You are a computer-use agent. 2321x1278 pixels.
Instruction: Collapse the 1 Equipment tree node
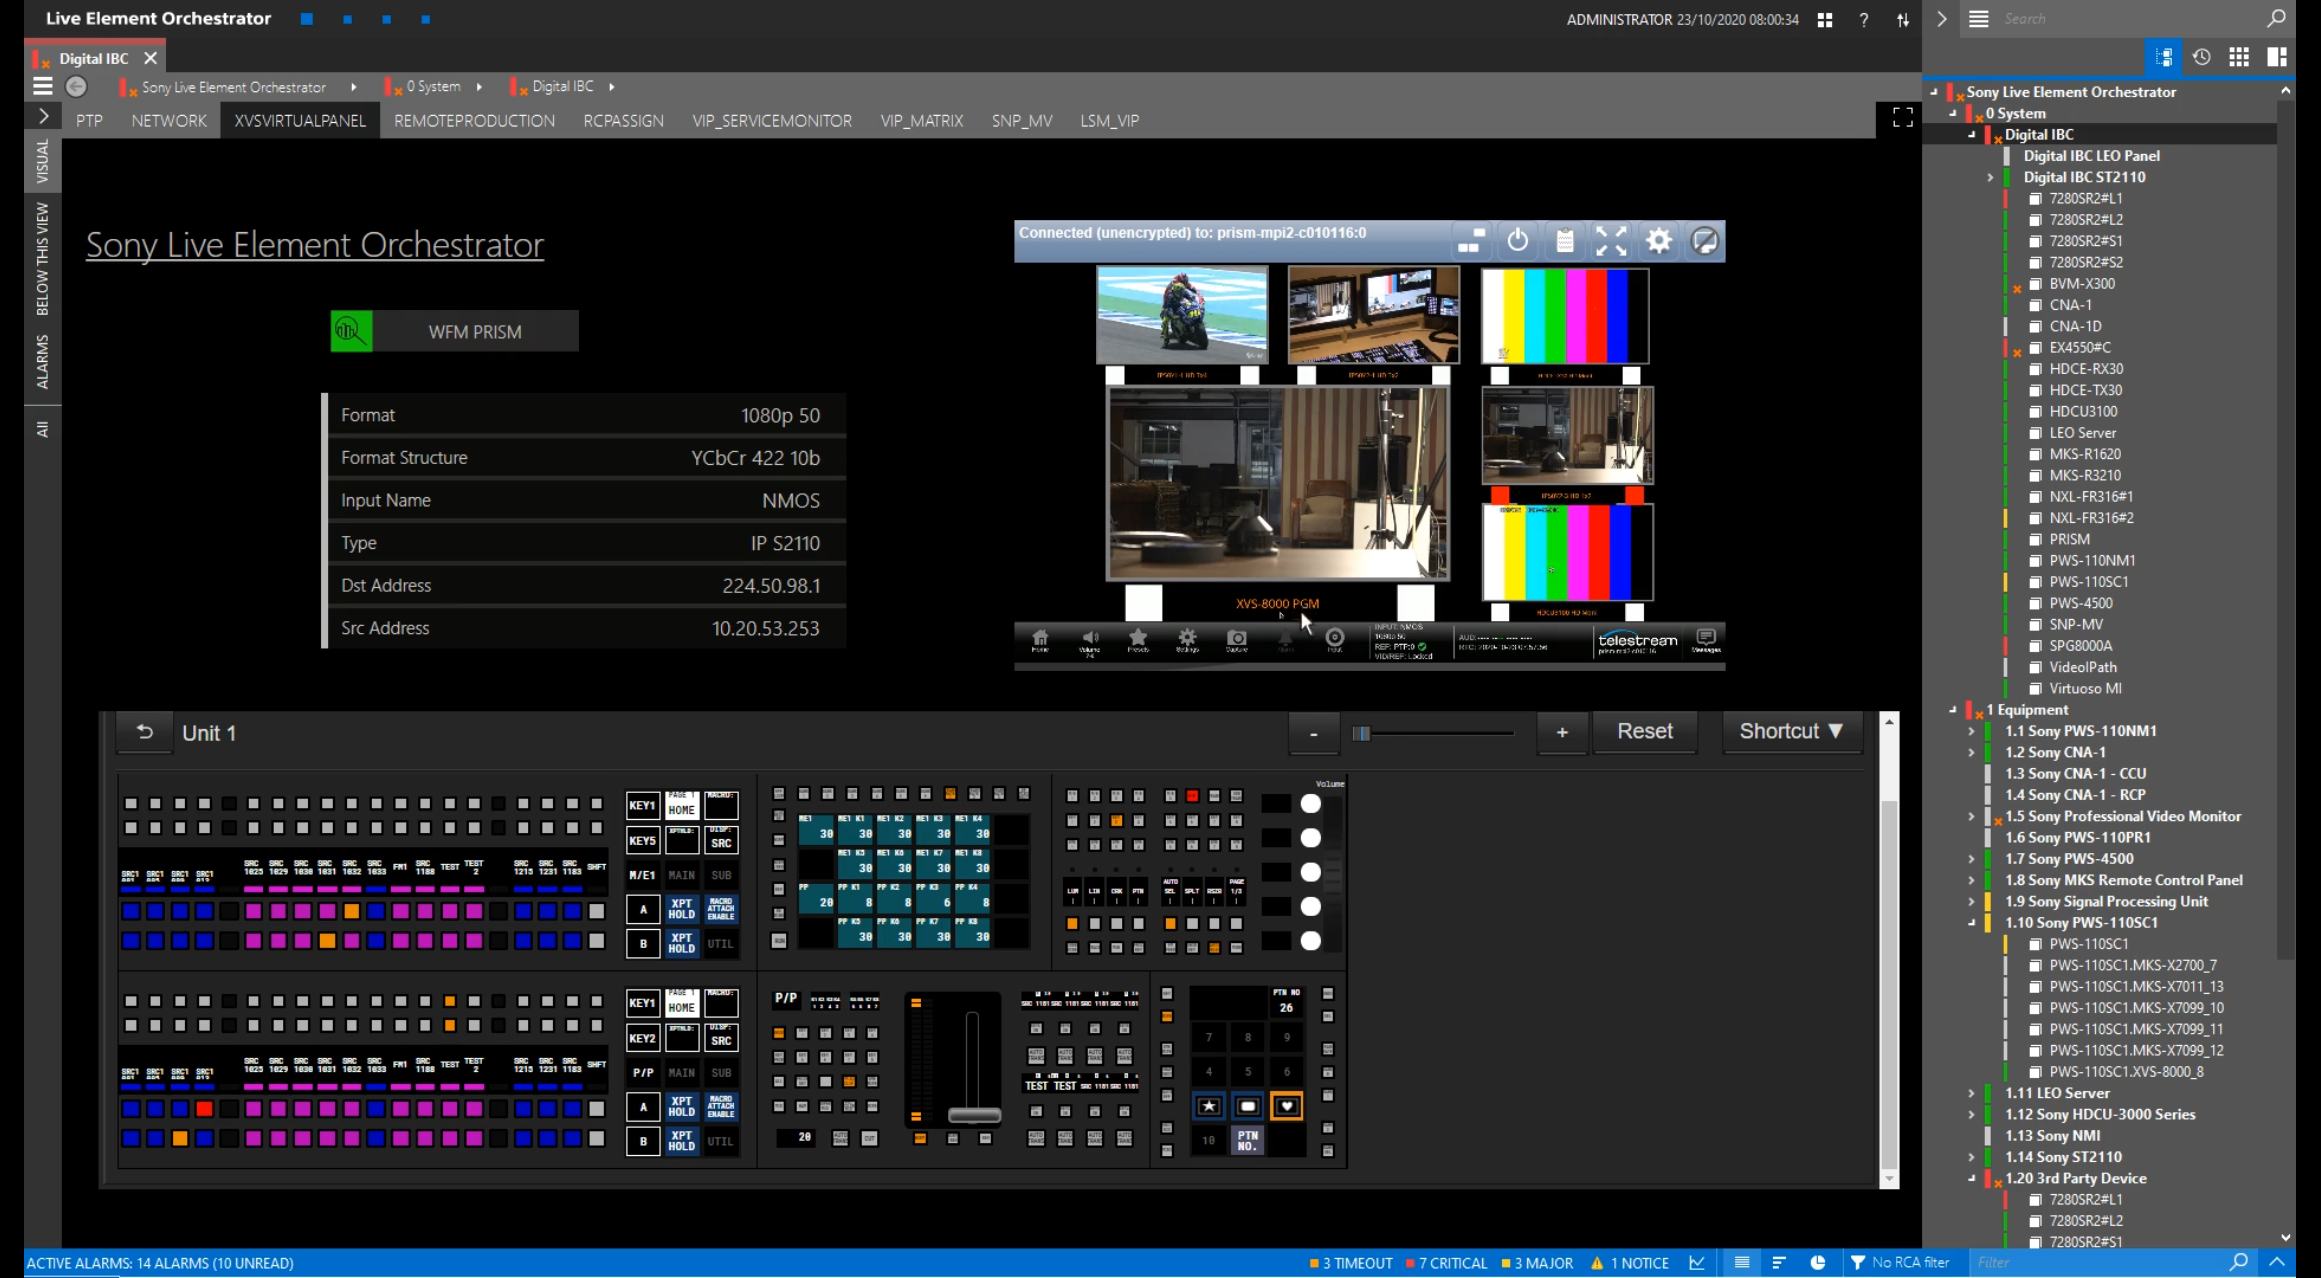click(1953, 709)
